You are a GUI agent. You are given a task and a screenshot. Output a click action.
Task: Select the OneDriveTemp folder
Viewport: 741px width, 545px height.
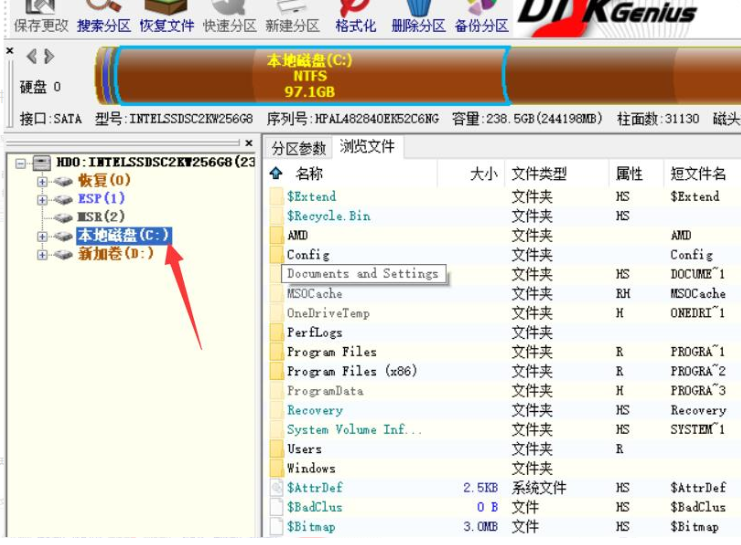point(328,313)
